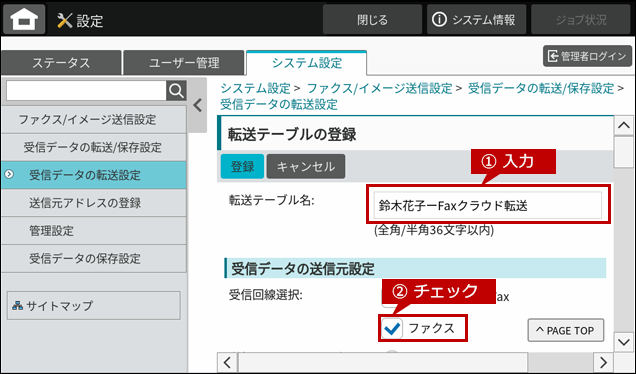Click the 設定 wrench icon in header
This screenshot has width=636, height=374.
pos(64,20)
